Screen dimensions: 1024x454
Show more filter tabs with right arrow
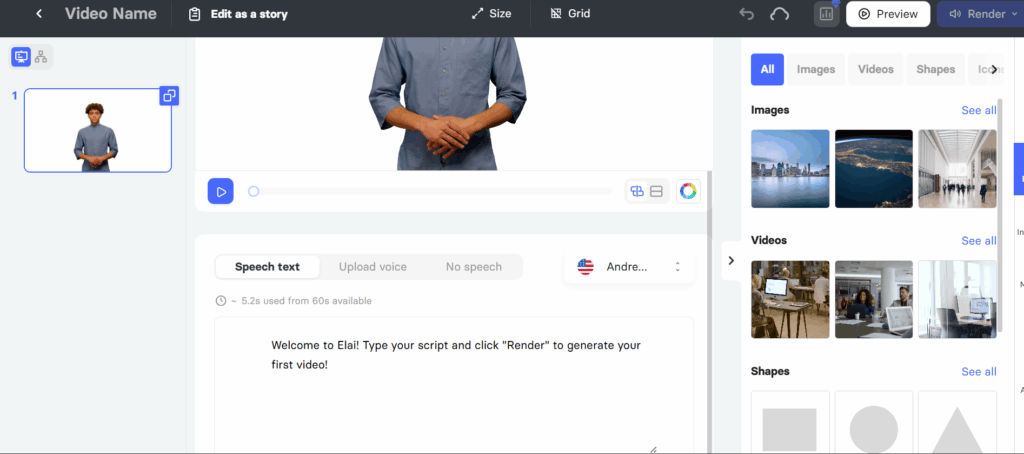[994, 69]
